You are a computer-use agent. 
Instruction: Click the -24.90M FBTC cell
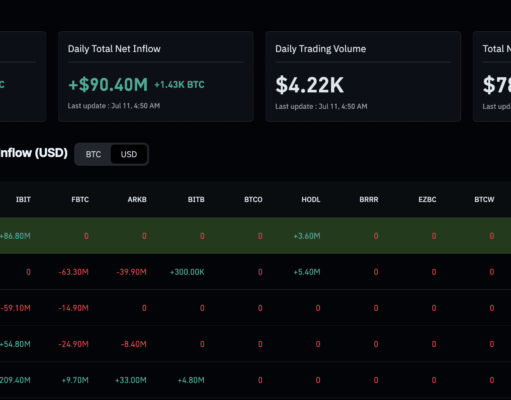[x=74, y=344]
